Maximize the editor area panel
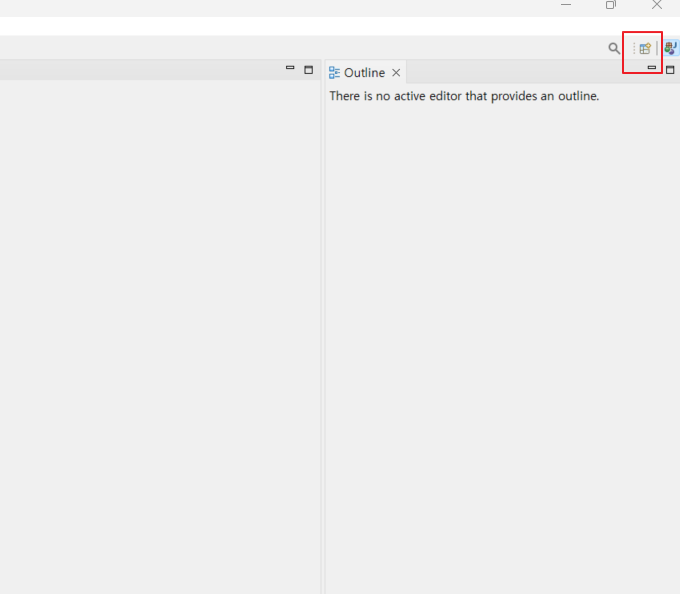This screenshot has width=680, height=594. [x=308, y=70]
